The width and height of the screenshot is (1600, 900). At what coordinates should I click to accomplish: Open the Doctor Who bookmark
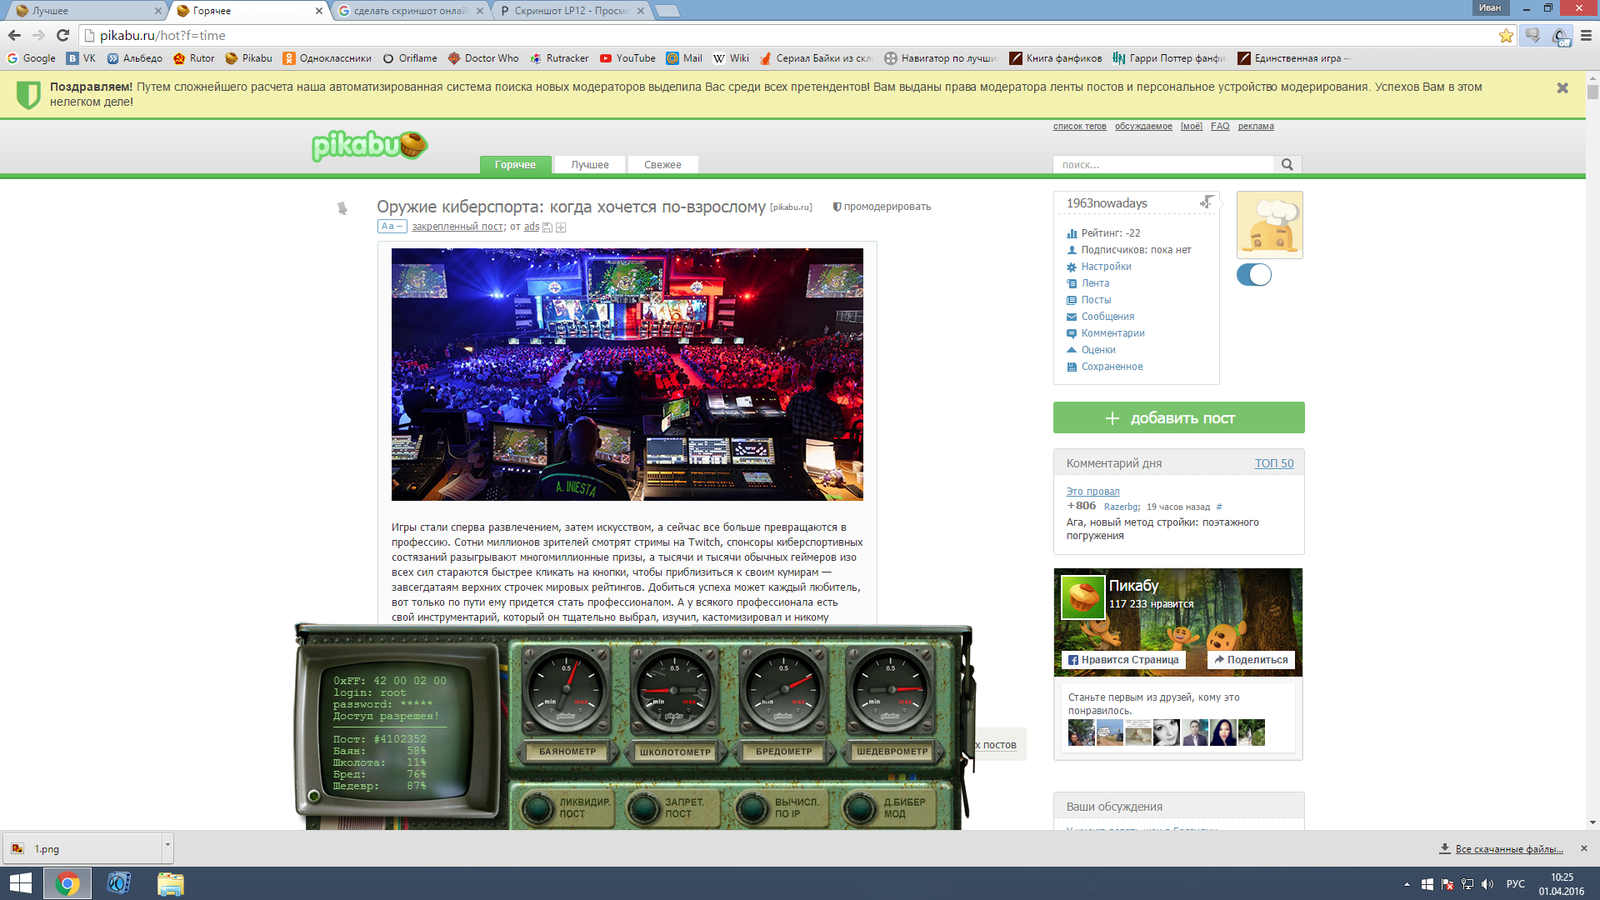click(483, 58)
